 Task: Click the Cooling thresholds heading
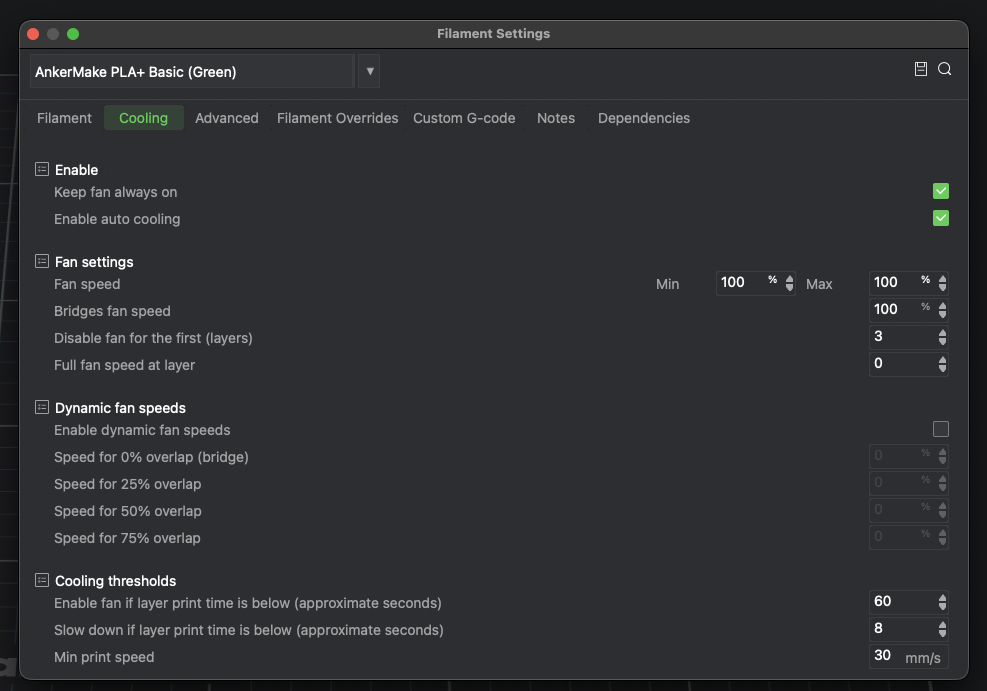click(x=115, y=581)
